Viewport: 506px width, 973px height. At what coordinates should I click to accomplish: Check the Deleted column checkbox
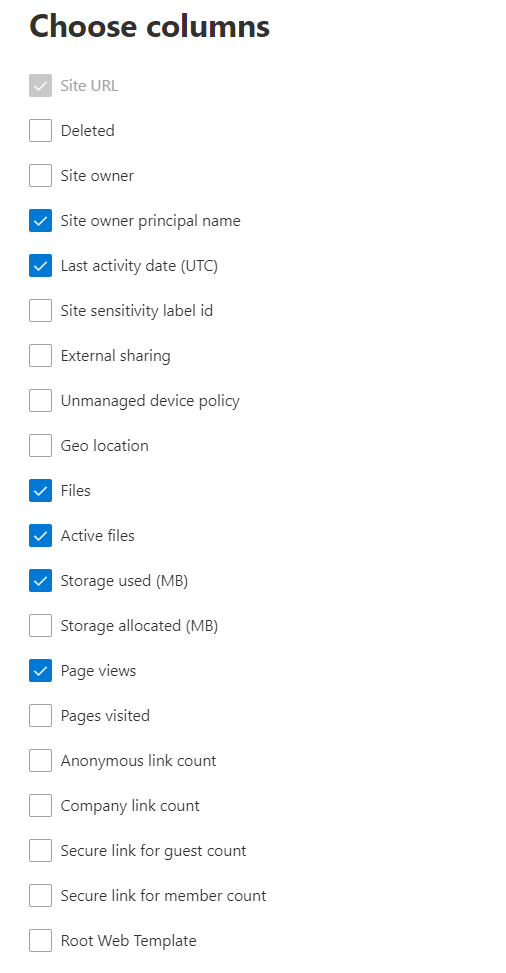[x=40, y=130]
